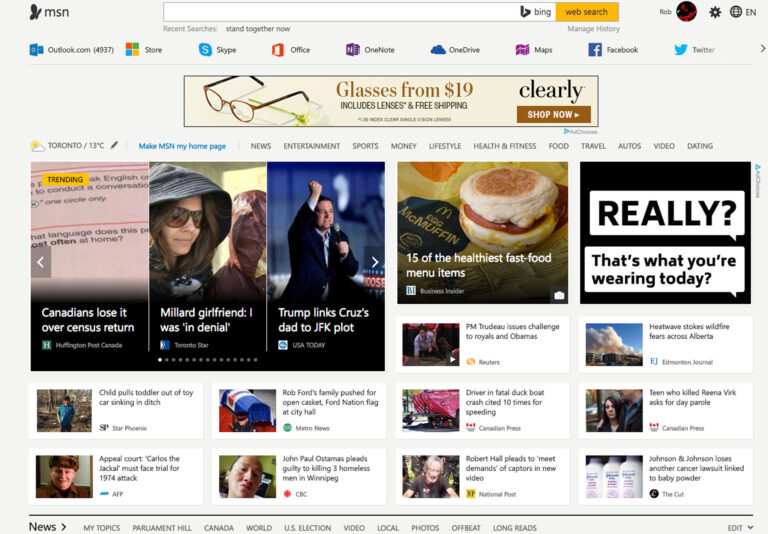Expand the shortcuts bar with right chevron
The height and width of the screenshot is (534, 768).
(x=763, y=48)
